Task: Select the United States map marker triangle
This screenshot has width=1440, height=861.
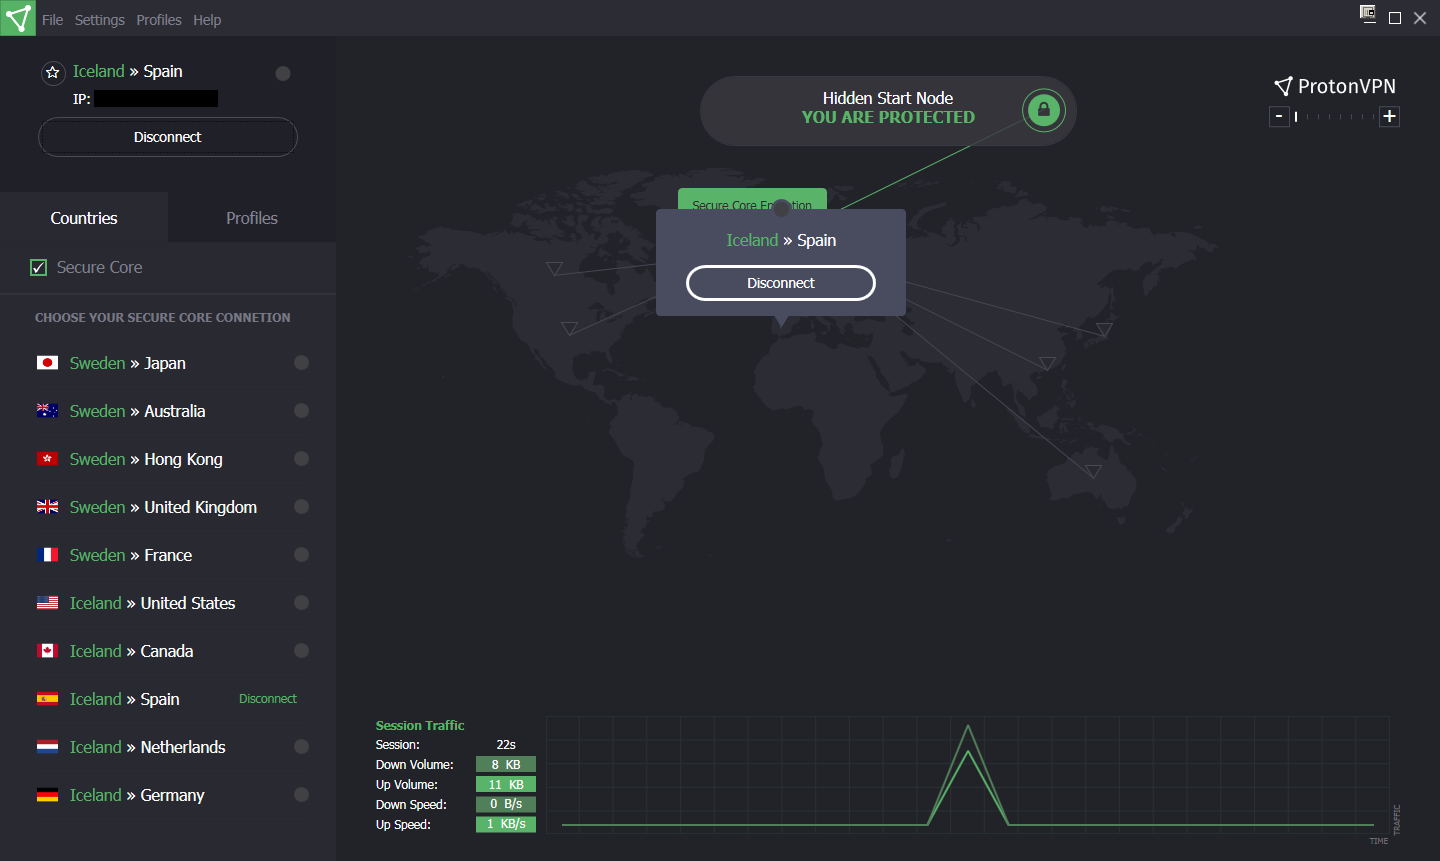Action: 569,327
